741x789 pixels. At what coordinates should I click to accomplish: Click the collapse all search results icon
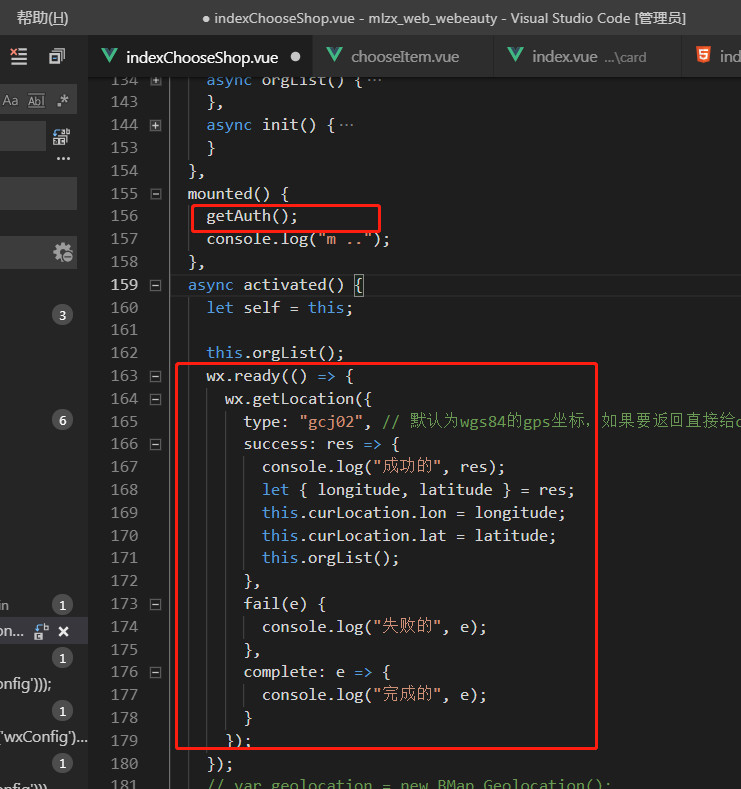tap(57, 56)
